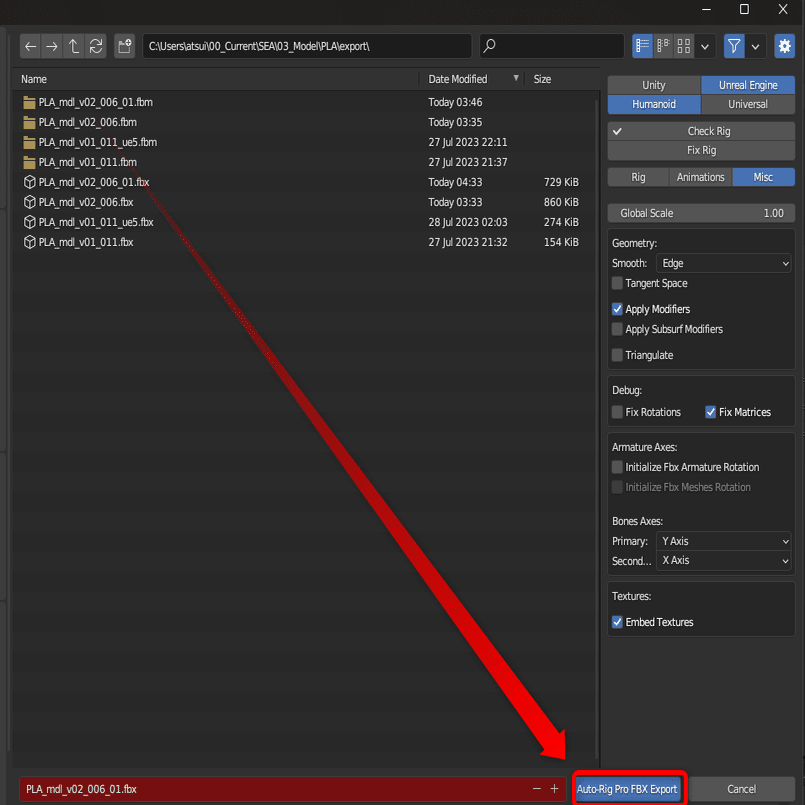Enable Apply Subsurf Modifiers checkbox

617,330
